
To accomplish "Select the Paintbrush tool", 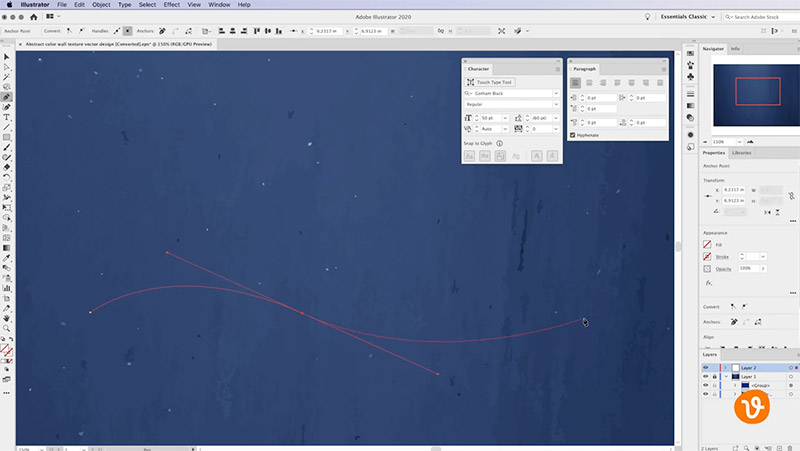I will 7,147.
